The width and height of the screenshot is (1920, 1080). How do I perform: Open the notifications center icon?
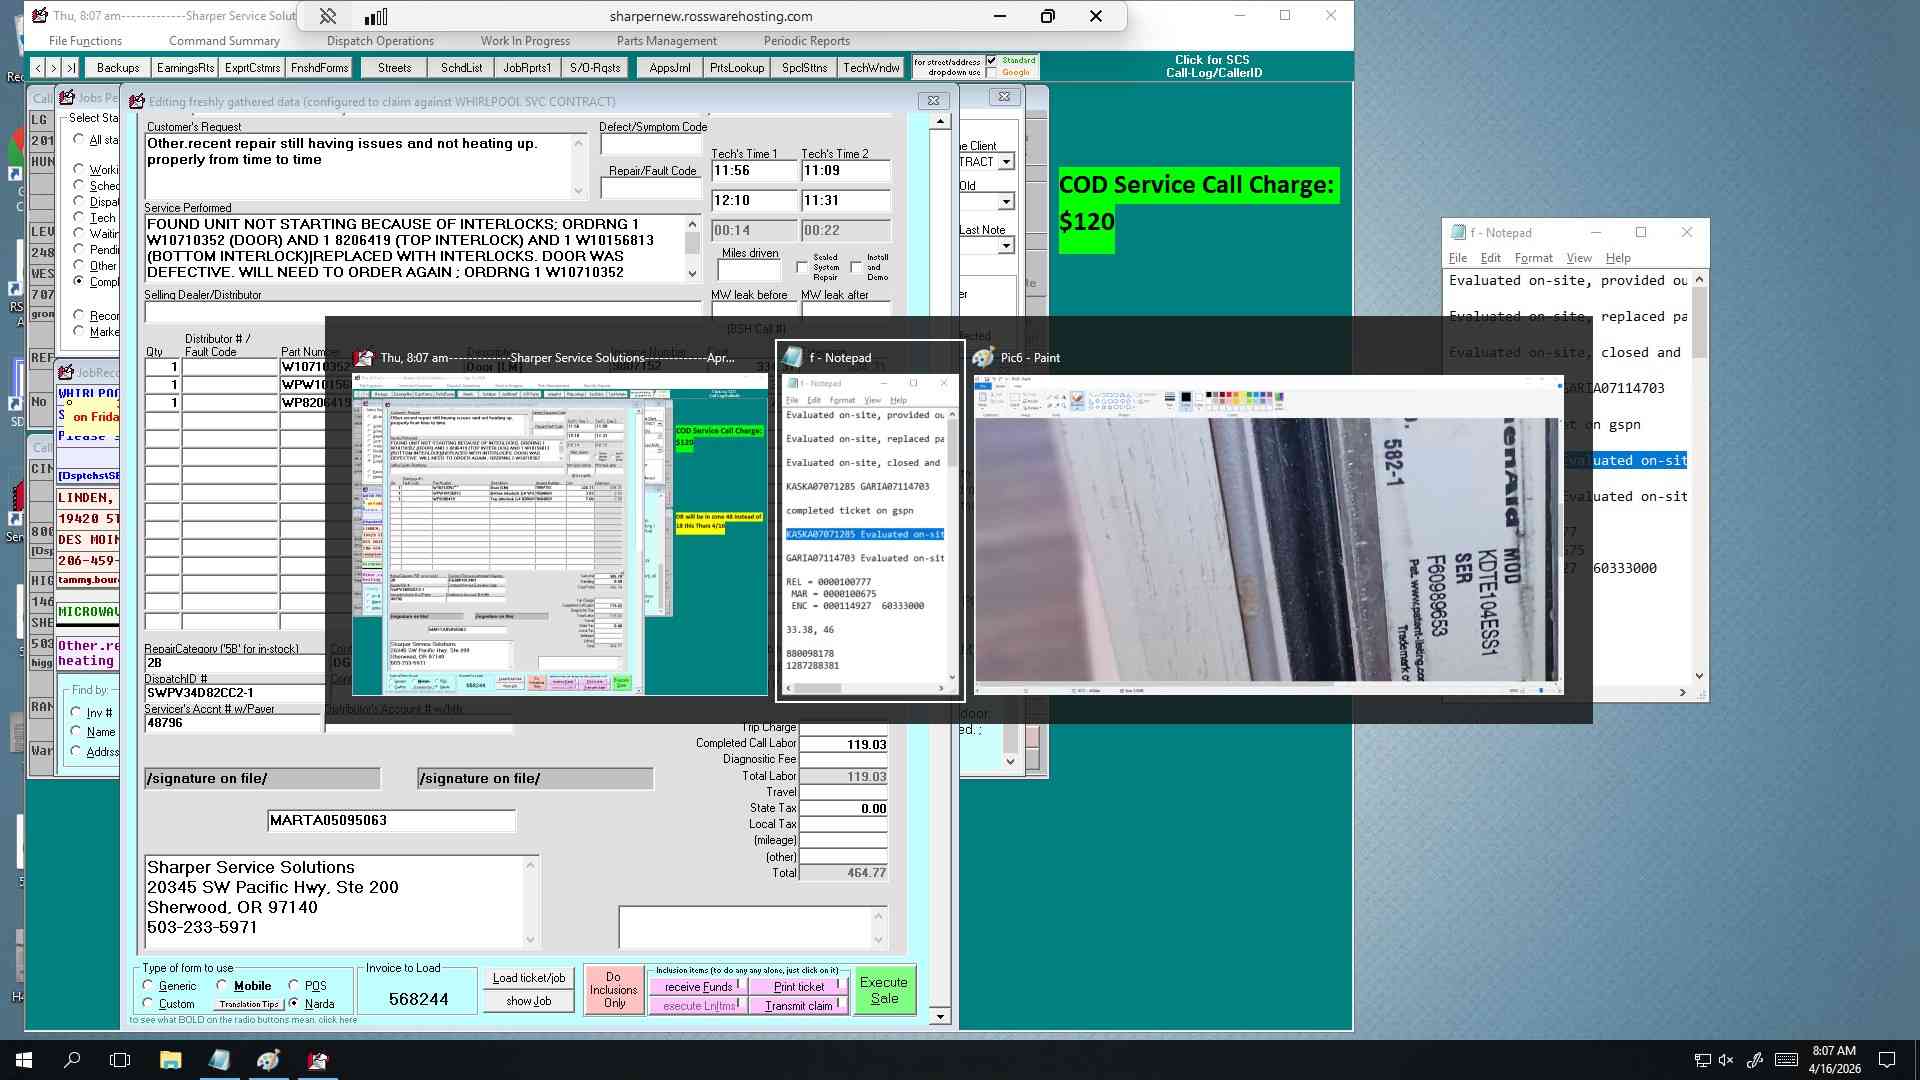point(1887,1060)
